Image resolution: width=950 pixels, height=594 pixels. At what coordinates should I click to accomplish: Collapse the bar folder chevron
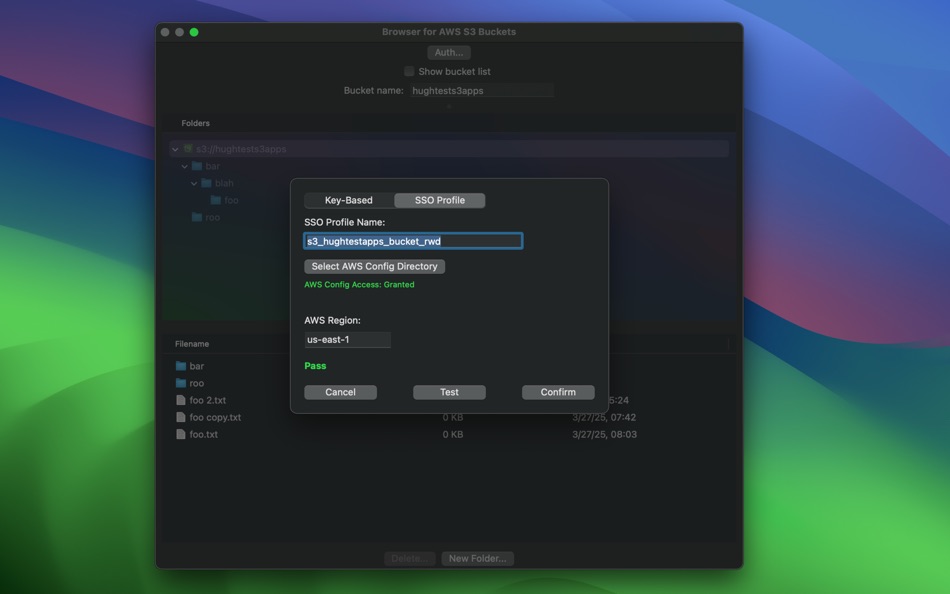(185, 166)
